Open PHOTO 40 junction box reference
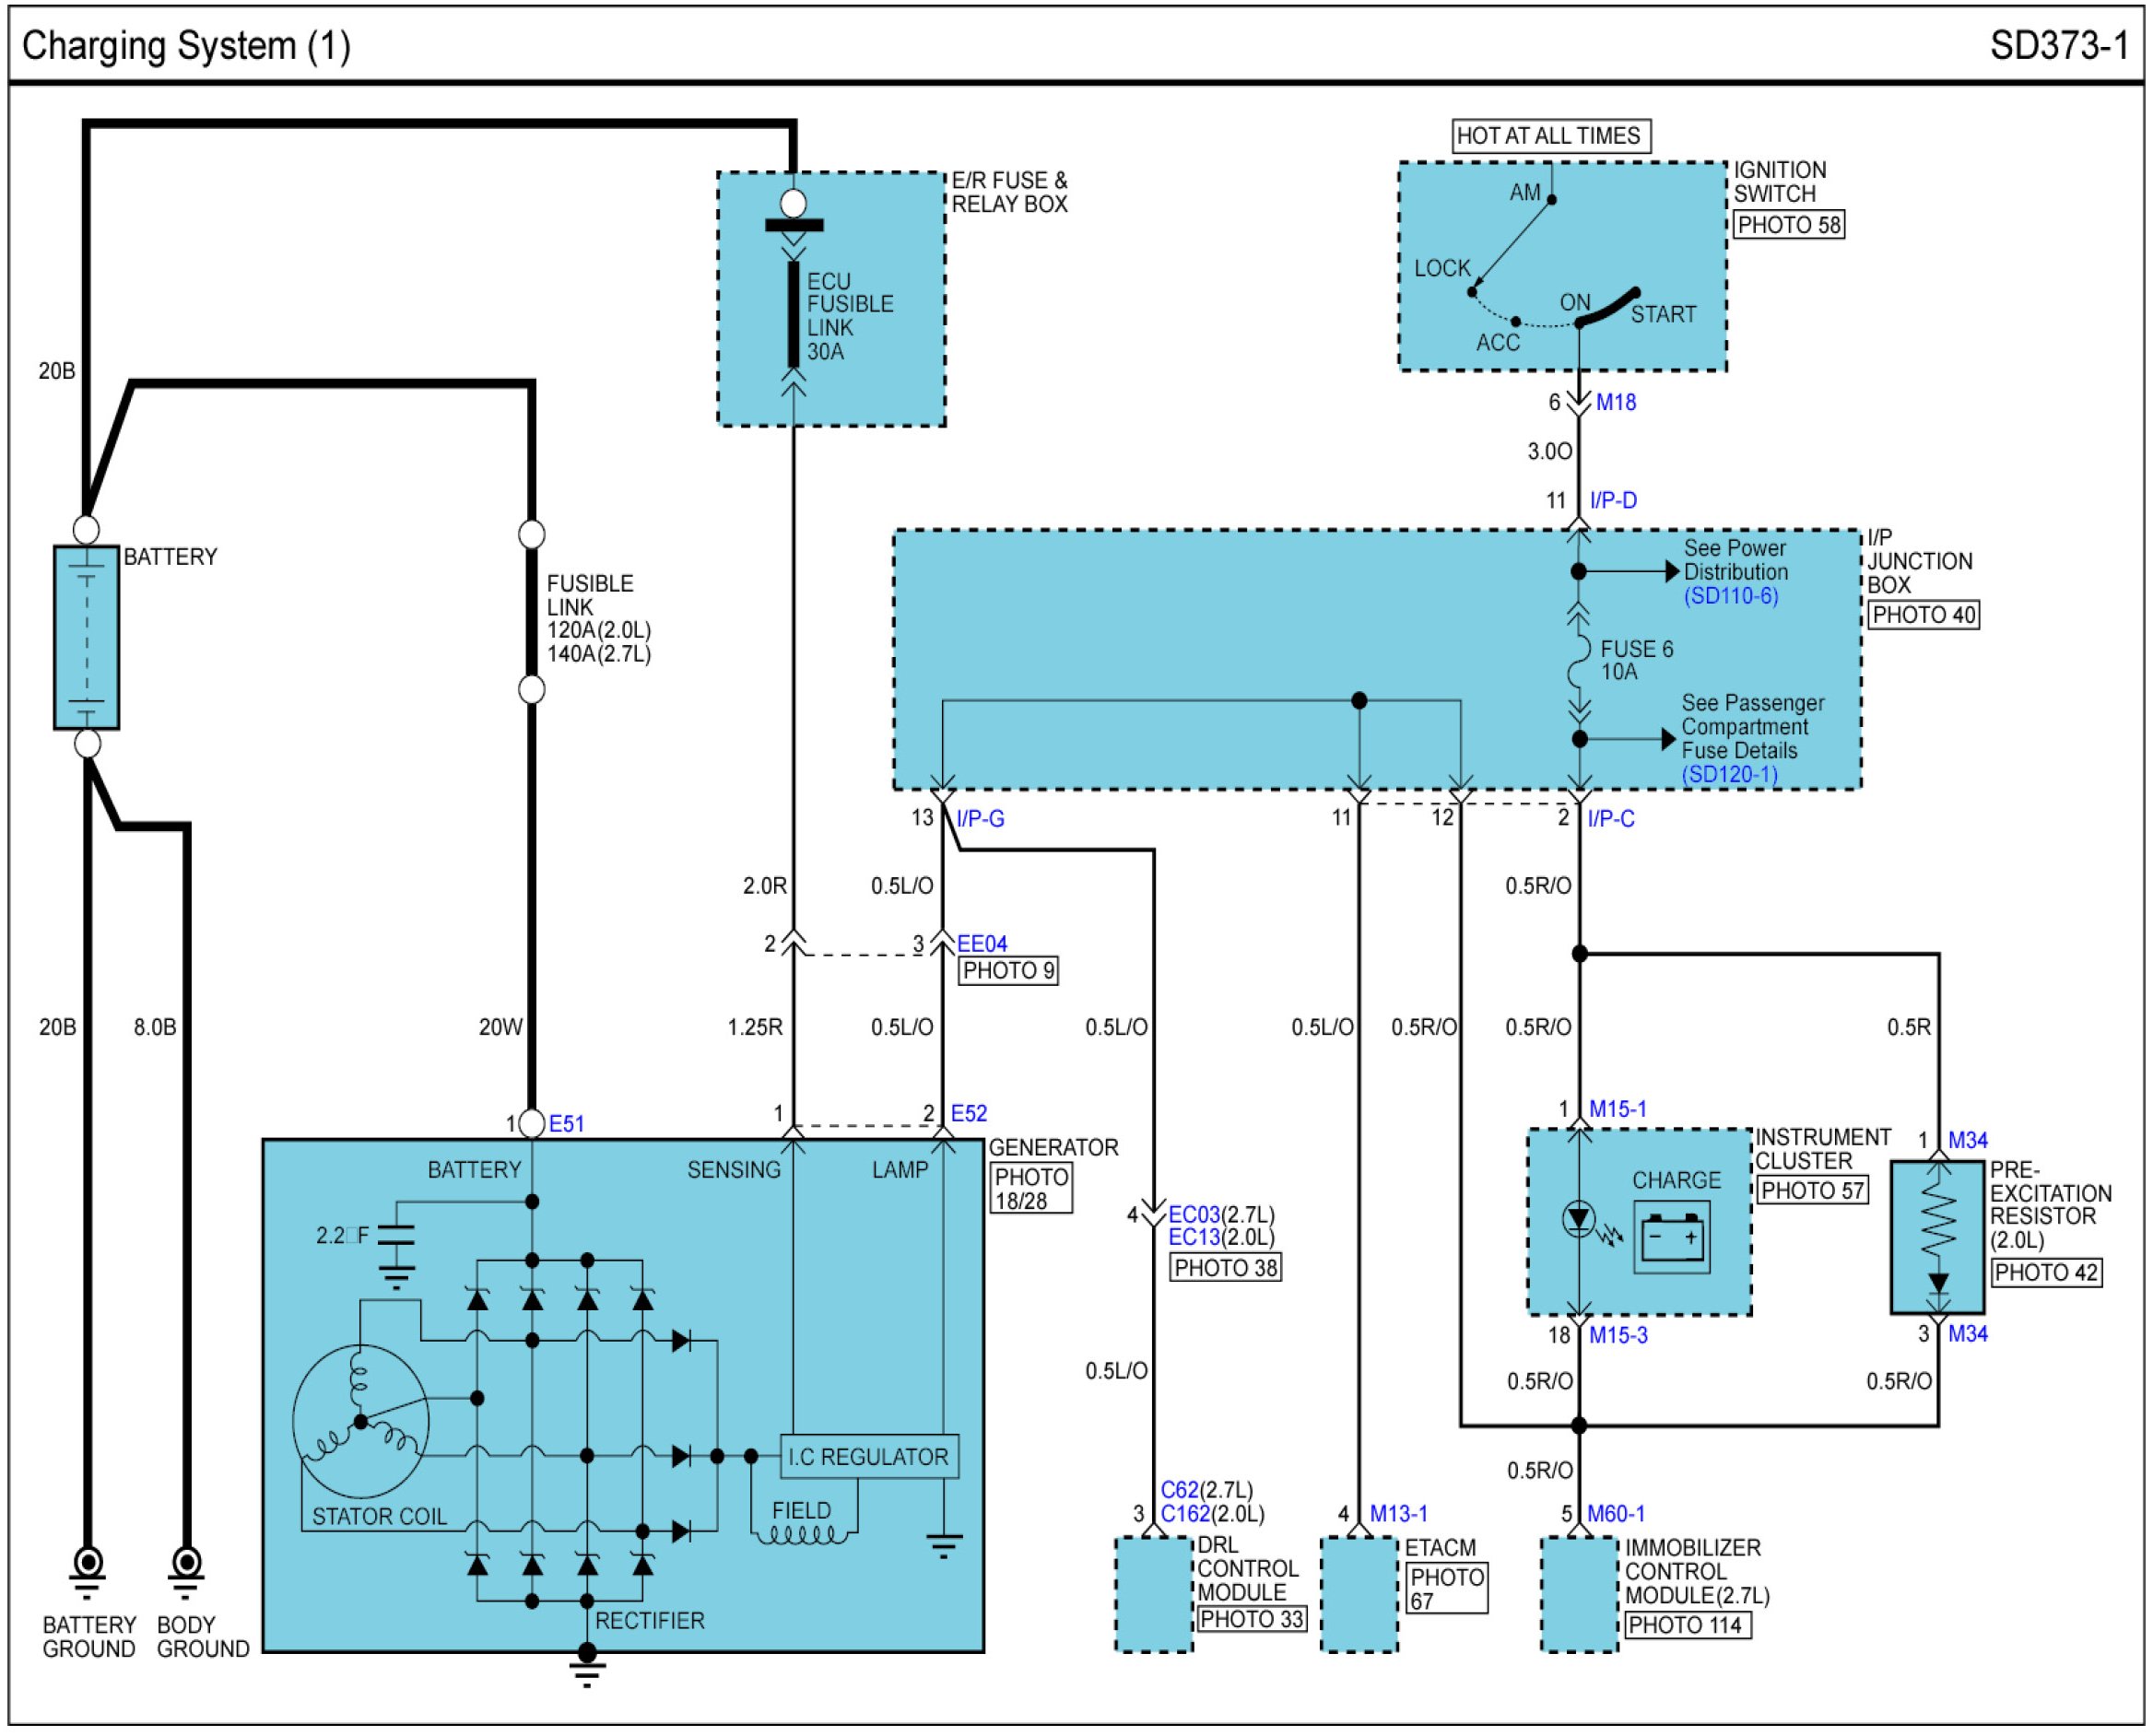 (1923, 615)
